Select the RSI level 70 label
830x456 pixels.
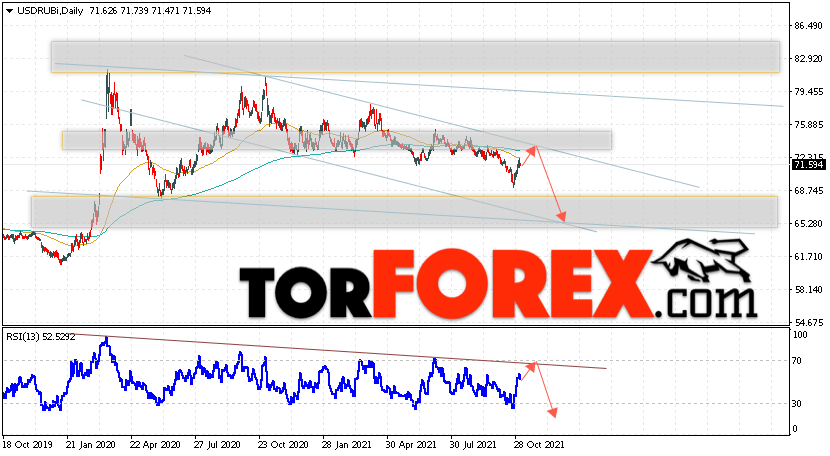coord(797,361)
